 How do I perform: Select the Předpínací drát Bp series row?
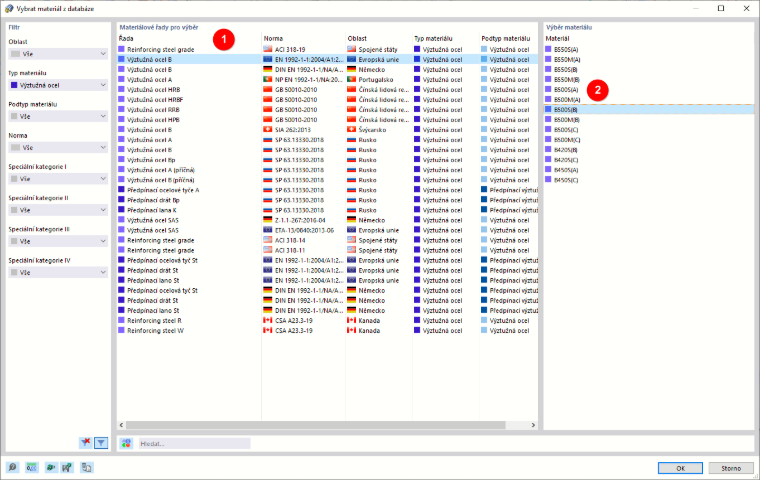click(328, 200)
